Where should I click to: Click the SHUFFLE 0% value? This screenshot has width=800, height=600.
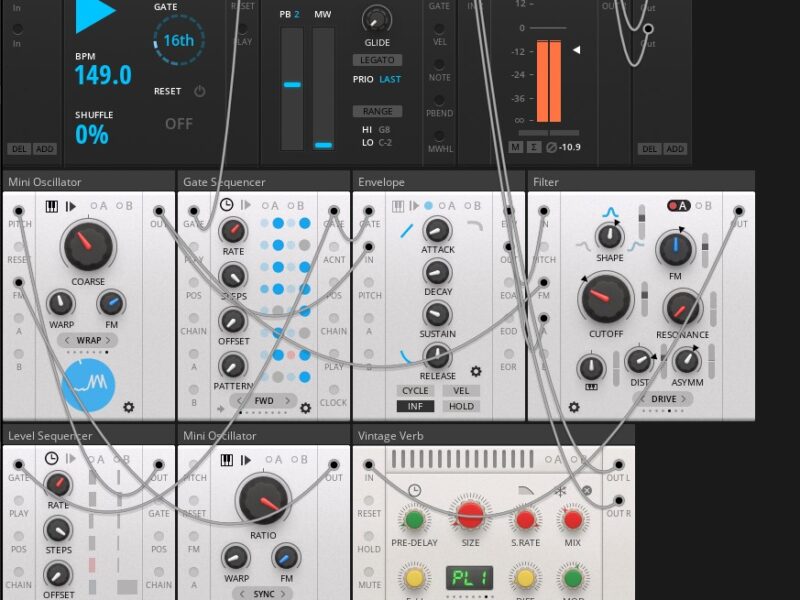(x=92, y=135)
